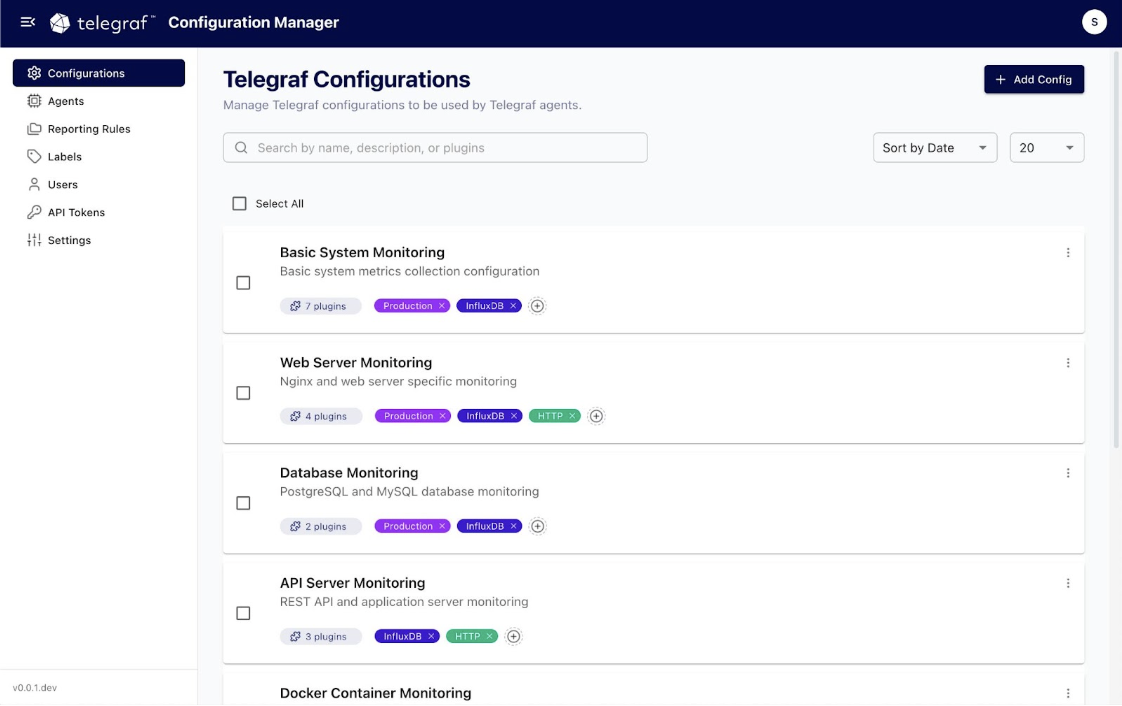Collapse the sidebar with the menu icon
Screen dimensions: 1122x706
pos(28,22)
